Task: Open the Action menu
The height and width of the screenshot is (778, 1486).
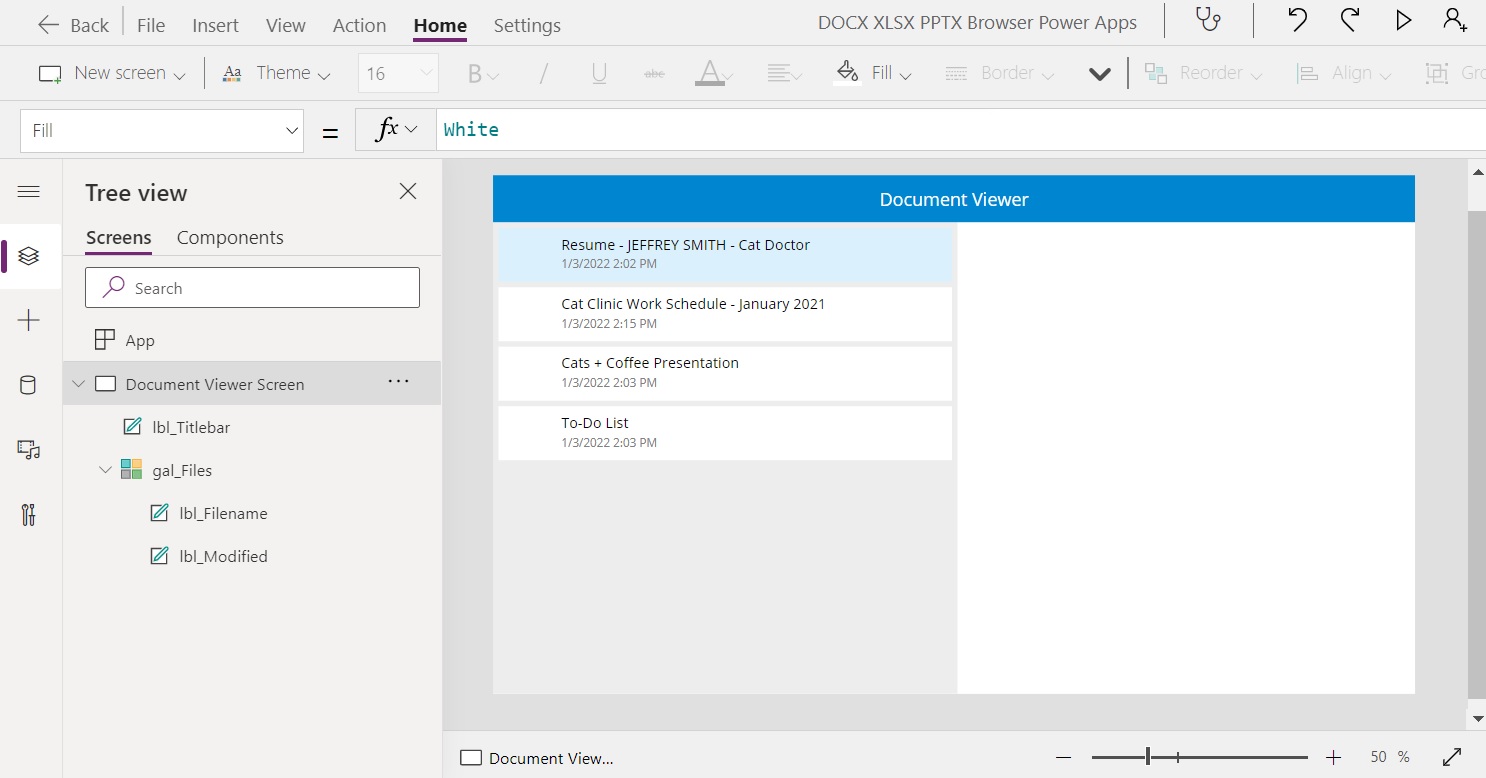Action: point(359,25)
